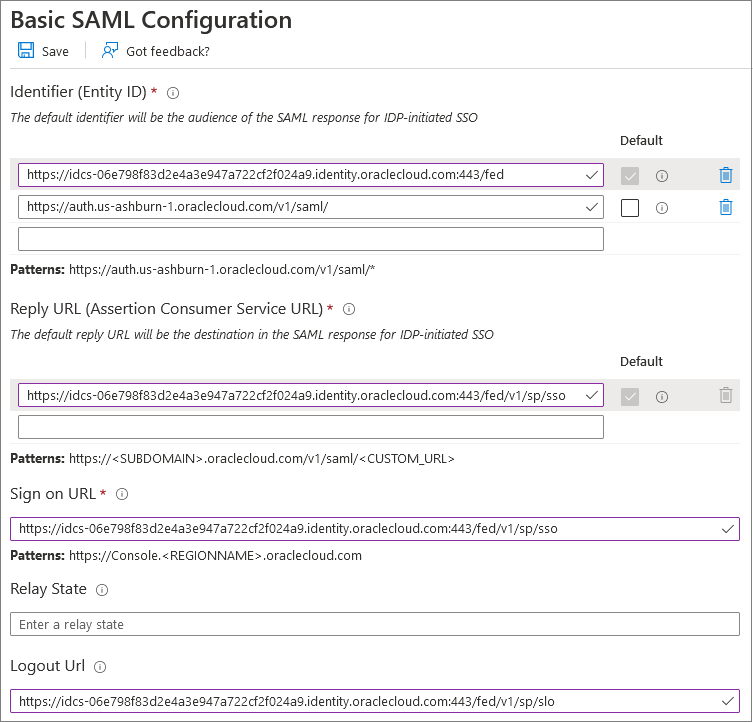Click the empty new identifier field
Screen dimensions: 753x722
[x=311, y=239]
